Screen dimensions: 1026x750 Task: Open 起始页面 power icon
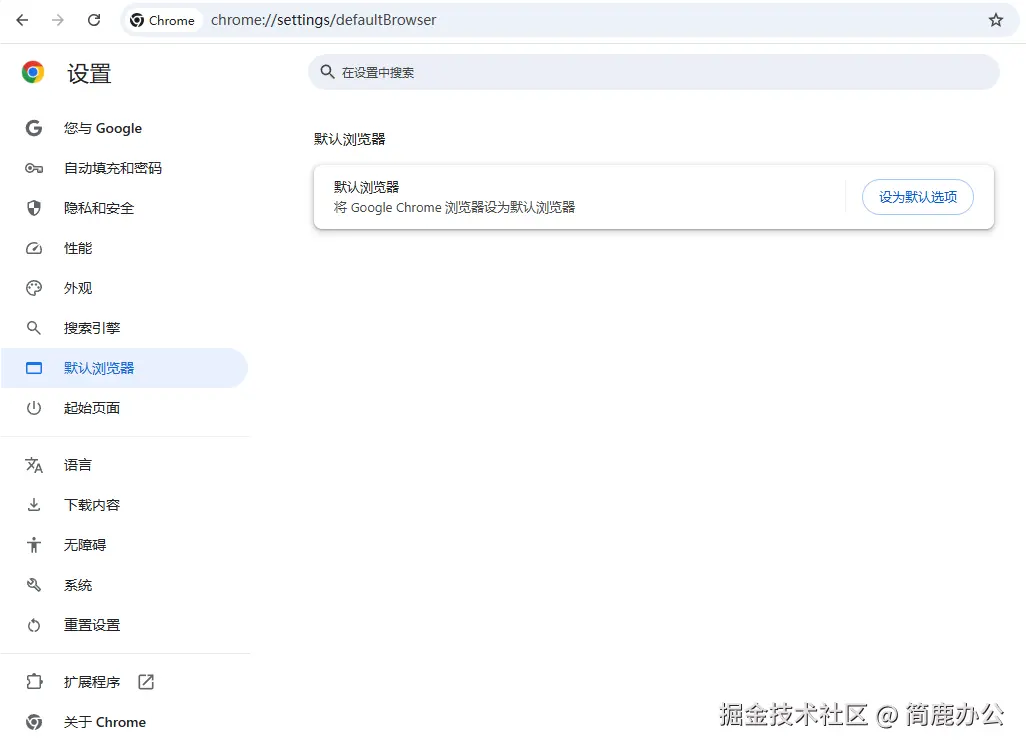(33, 408)
